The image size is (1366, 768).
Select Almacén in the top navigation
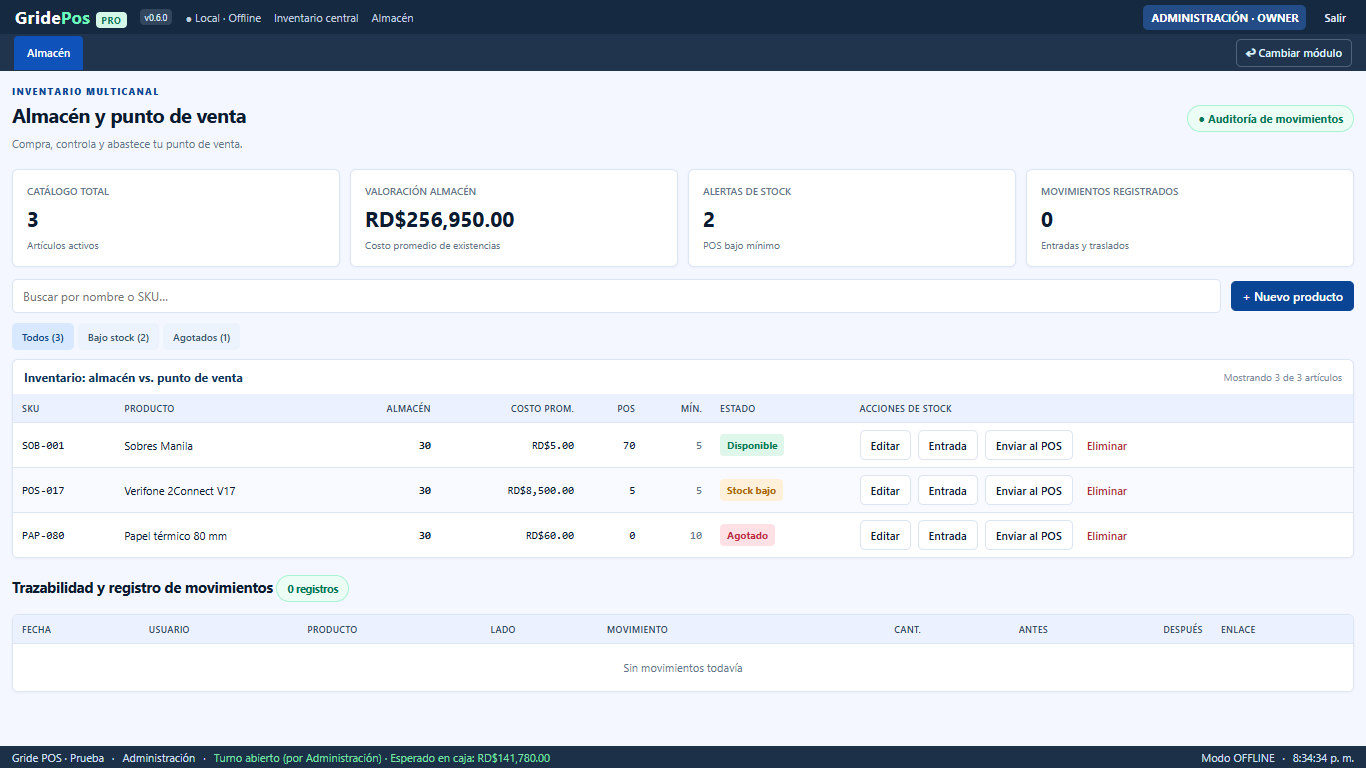coord(392,18)
